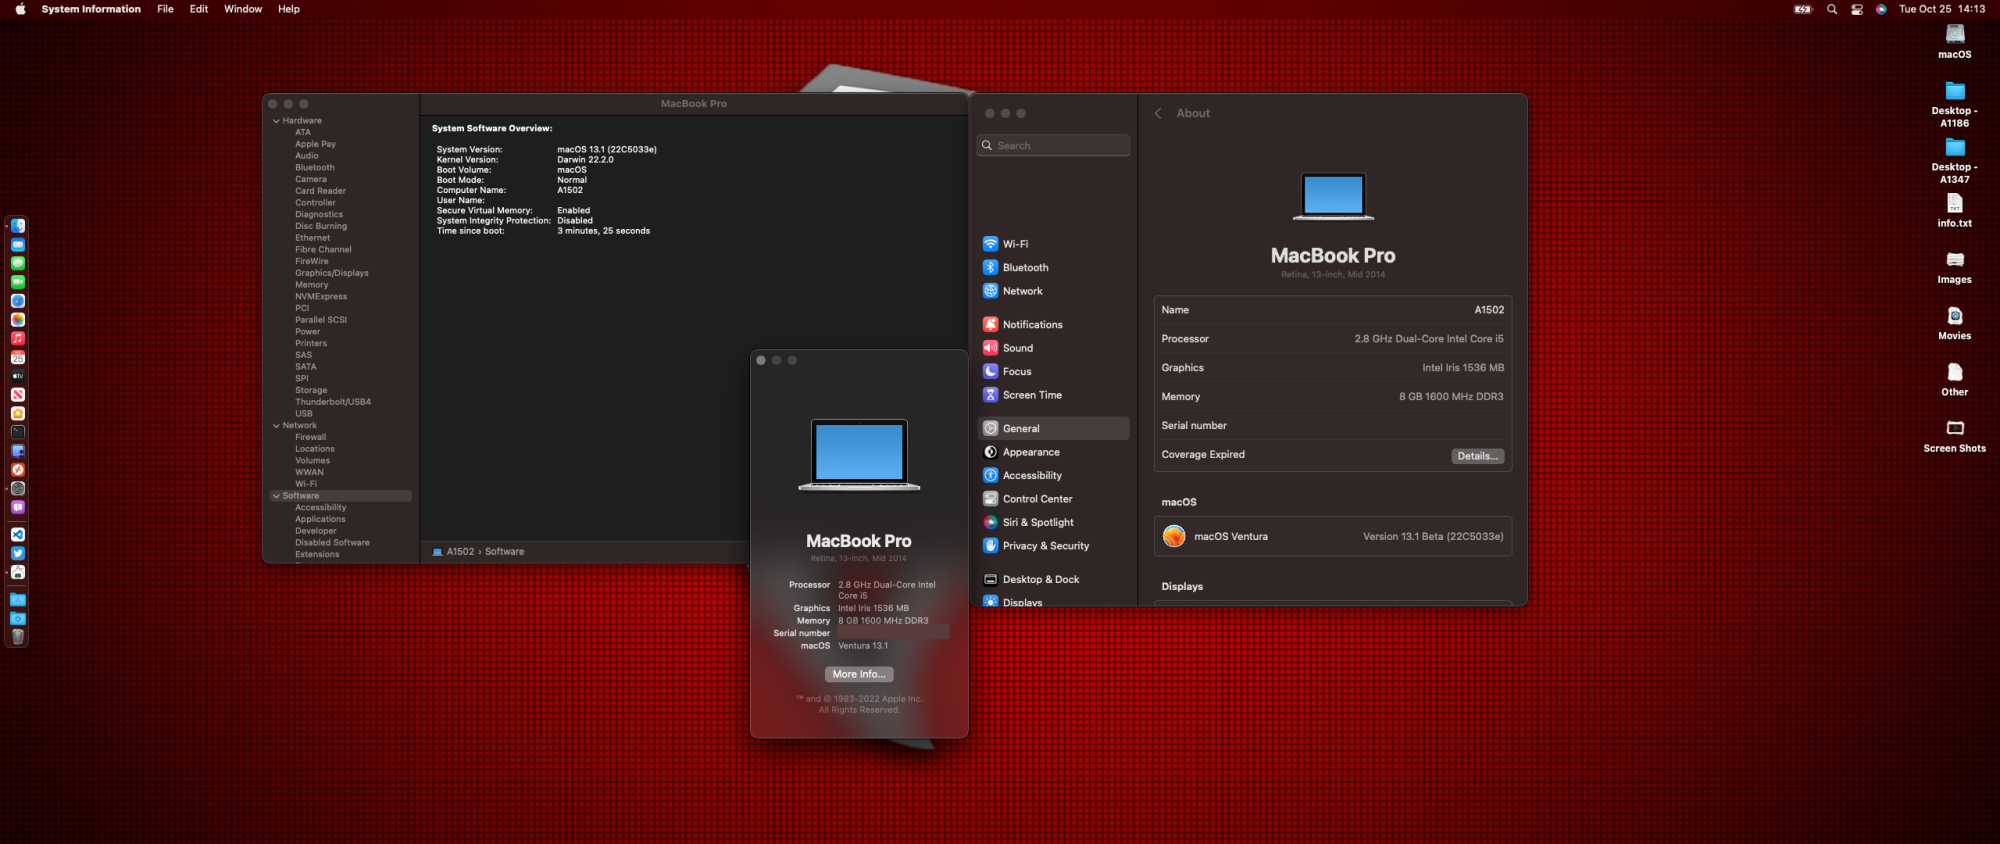Open Control Center from the menu bar
2000x844 pixels.
click(1857, 9)
